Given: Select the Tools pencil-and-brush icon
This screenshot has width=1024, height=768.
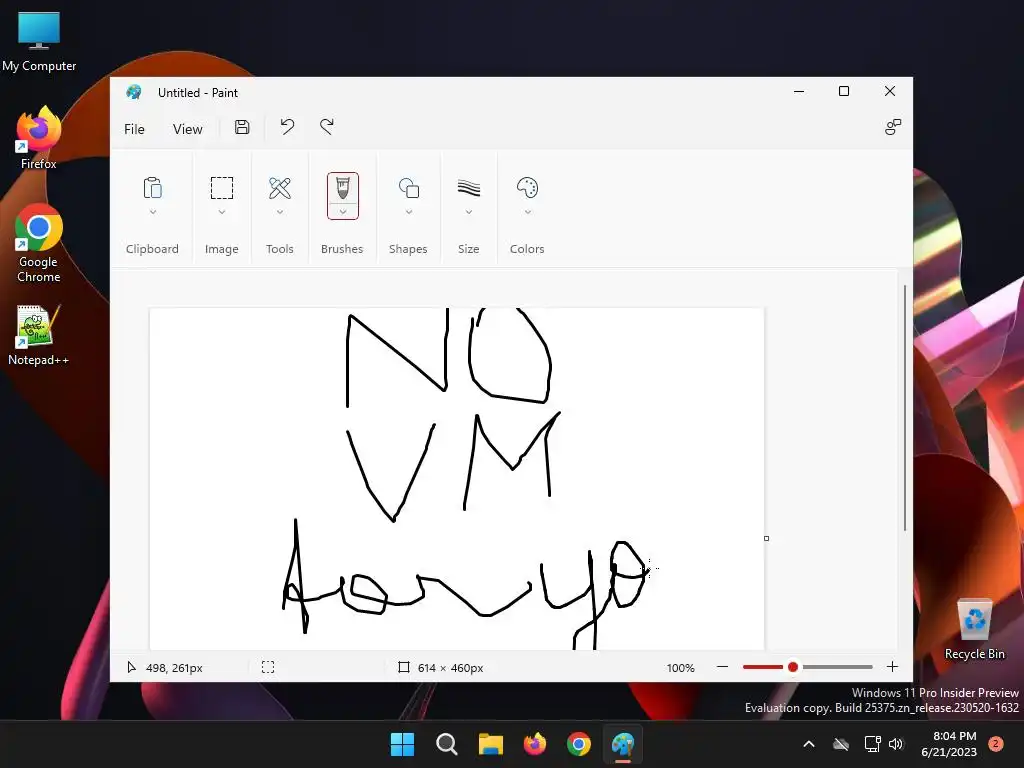Looking at the screenshot, I should pyautogui.click(x=280, y=188).
